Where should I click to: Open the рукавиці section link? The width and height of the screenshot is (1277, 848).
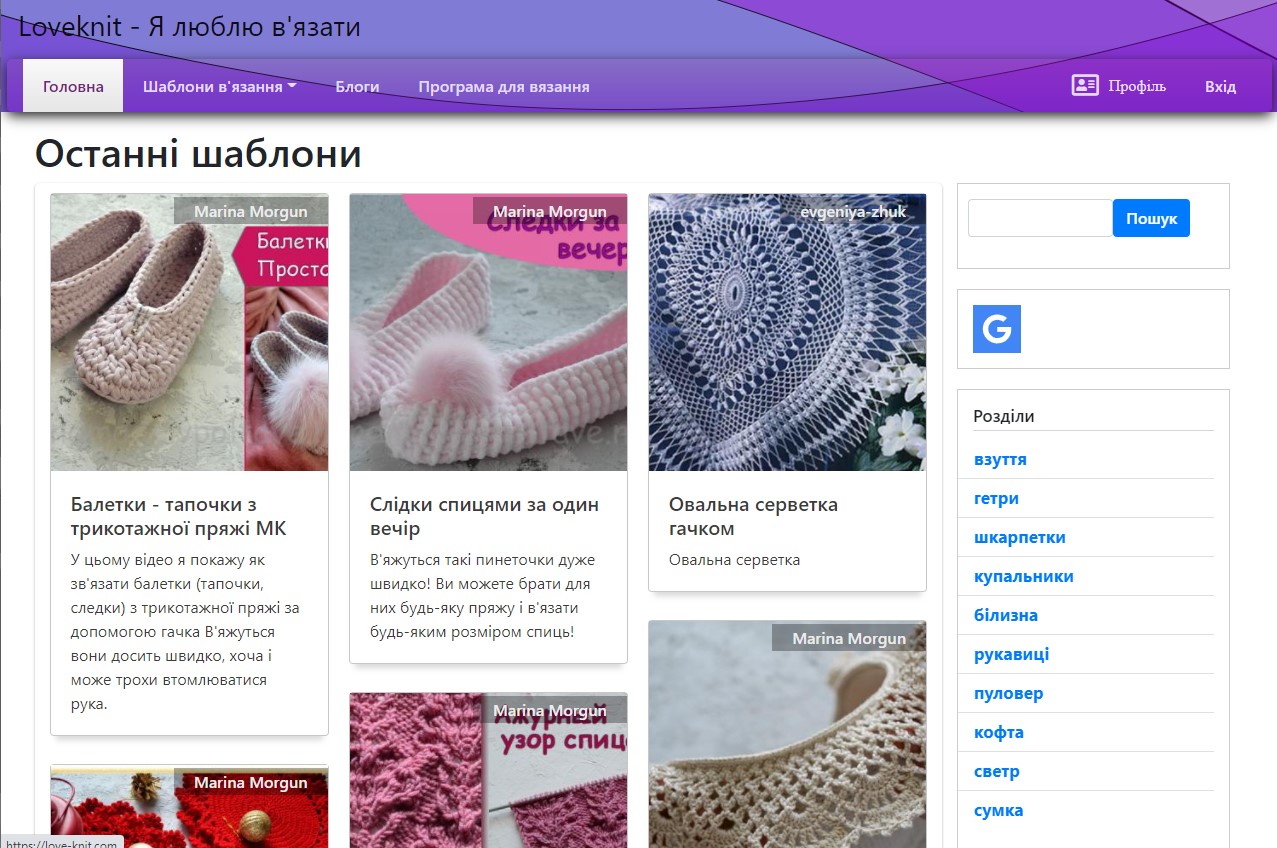point(1012,654)
